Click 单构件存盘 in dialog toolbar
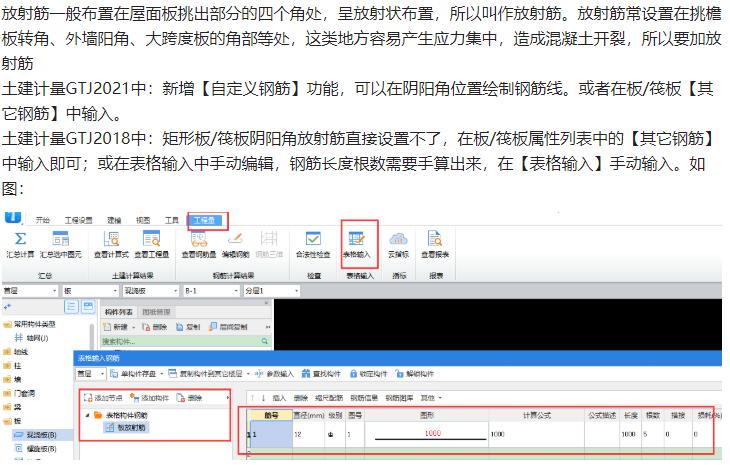This screenshot has height=465, width=730. coord(133,374)
